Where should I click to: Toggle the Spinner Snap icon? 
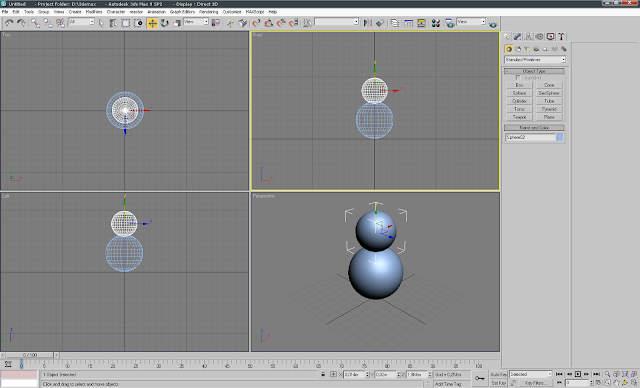293,23
